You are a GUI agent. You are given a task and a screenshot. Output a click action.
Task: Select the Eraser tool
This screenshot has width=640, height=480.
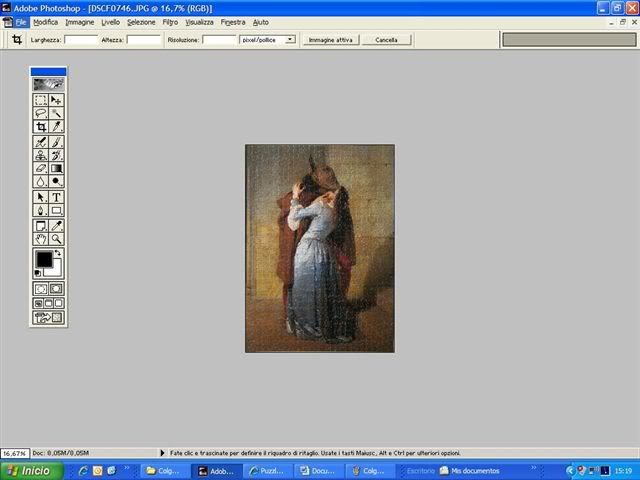coord(40,168)
